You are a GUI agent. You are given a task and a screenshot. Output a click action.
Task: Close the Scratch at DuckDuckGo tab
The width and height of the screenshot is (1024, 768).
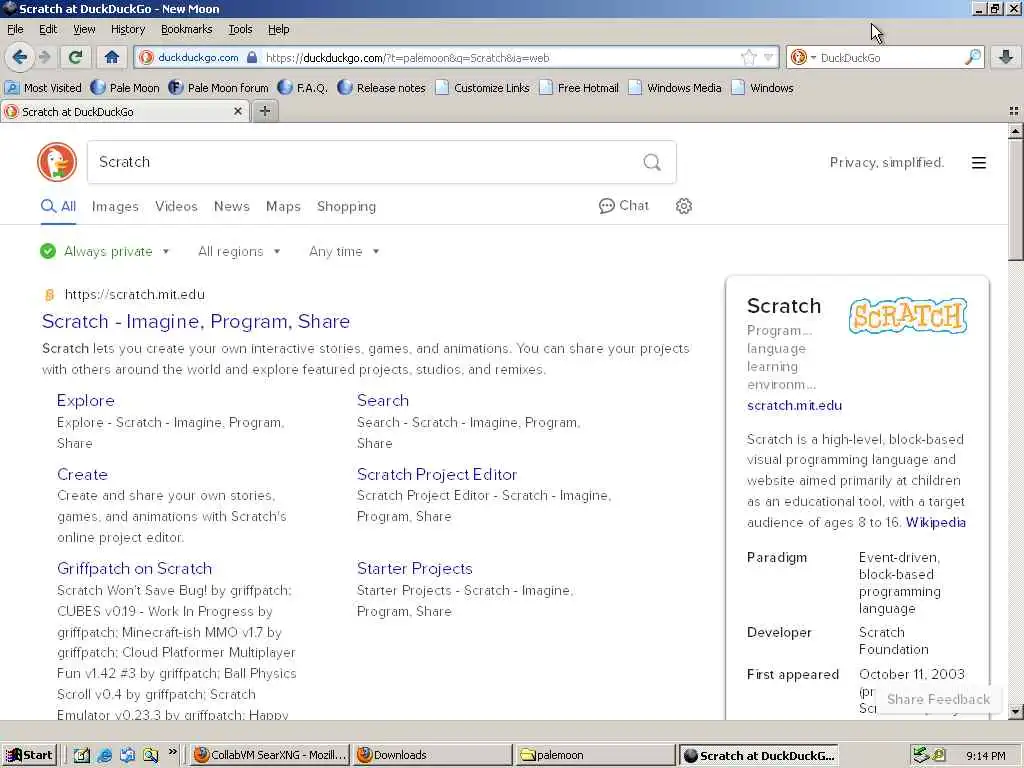238,111
